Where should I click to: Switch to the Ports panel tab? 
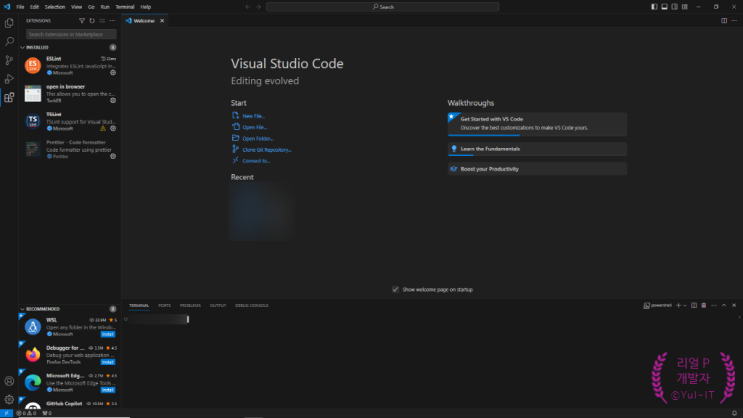pos(164,306)
